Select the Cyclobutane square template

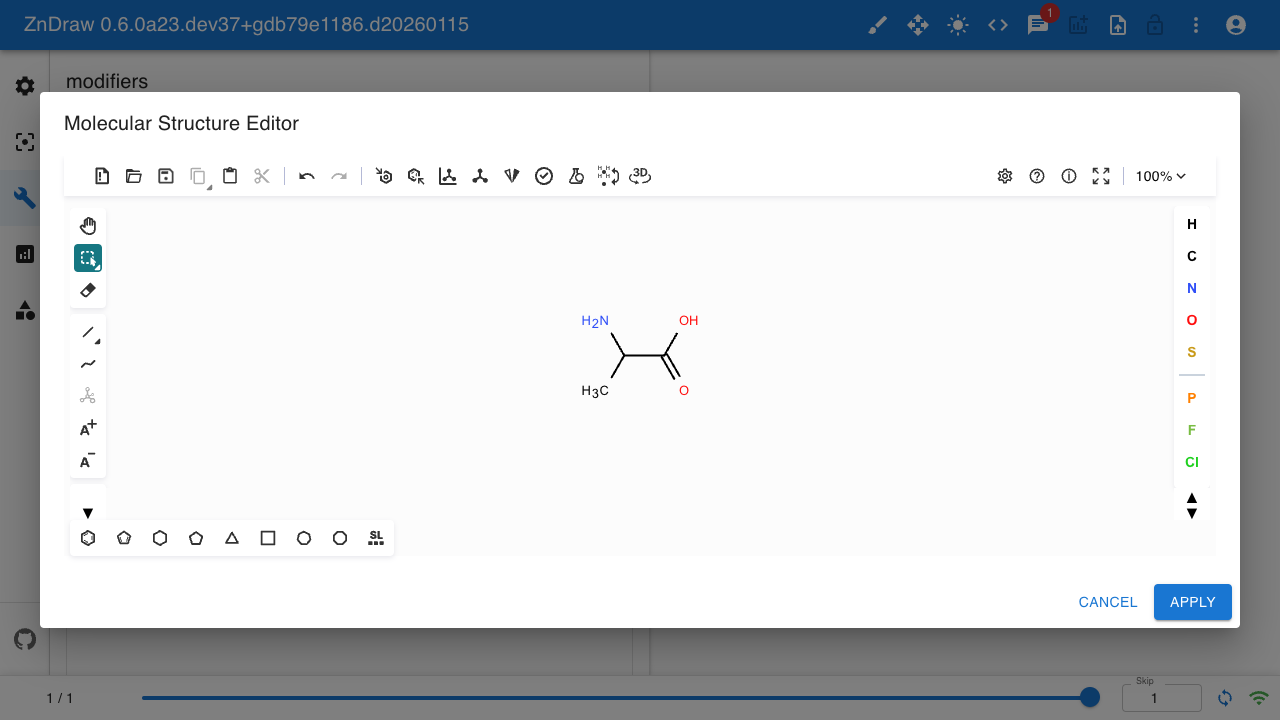(268, 538)
